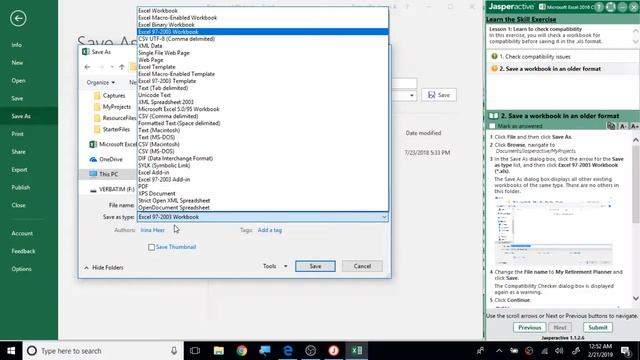Click the Submit button in Jasperactive
This screenshot has width=640, height=360.
click(598, 327)
